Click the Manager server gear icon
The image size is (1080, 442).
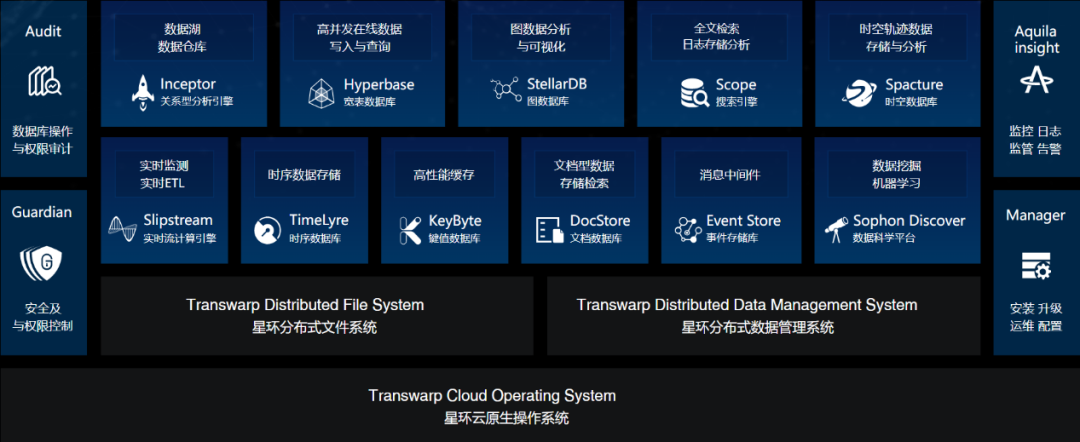[1036, 267]
